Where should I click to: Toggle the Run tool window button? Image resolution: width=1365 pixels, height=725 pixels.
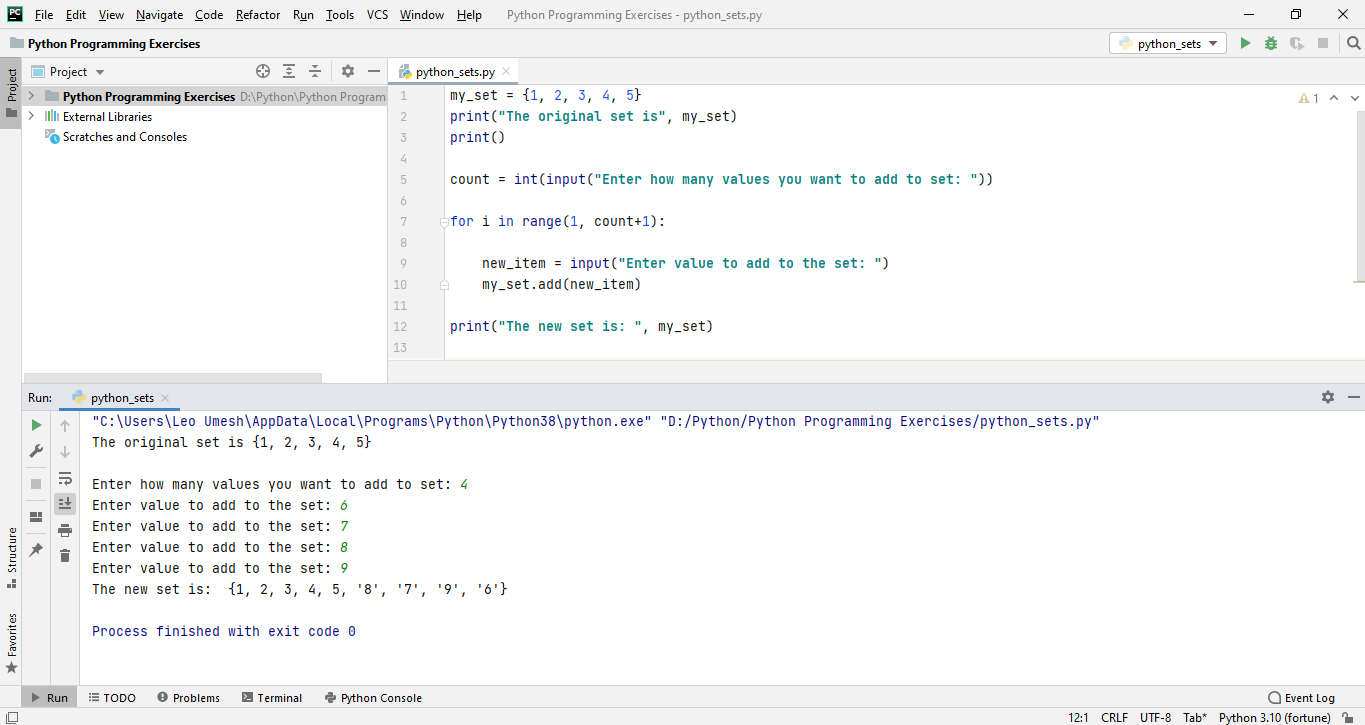tap(47, 698)
